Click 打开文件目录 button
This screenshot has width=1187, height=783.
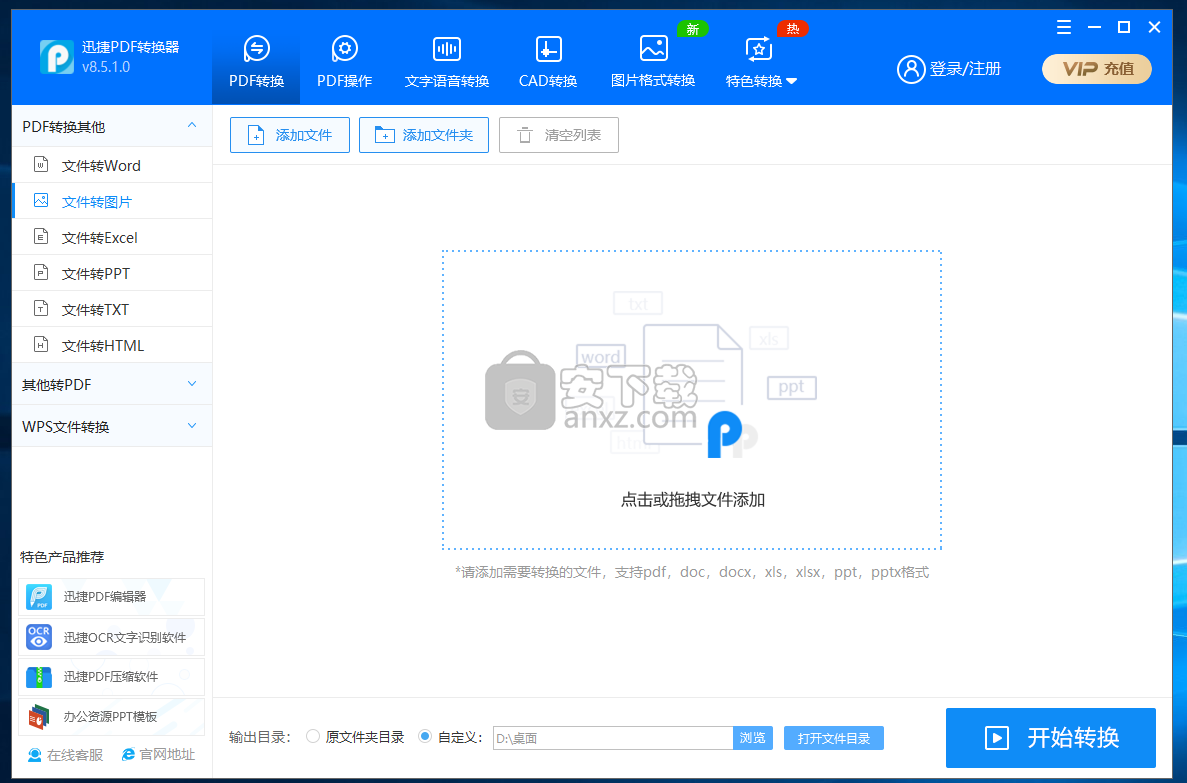coord(833,738)
